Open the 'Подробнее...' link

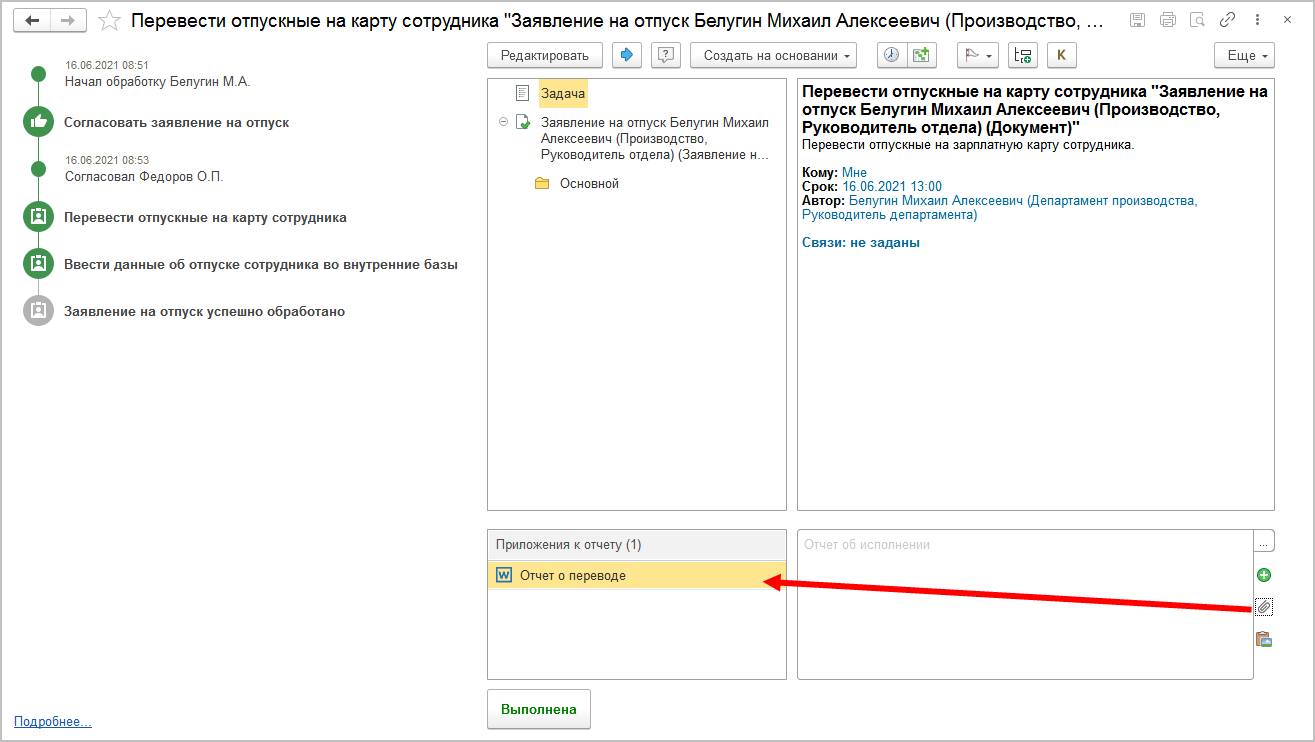(x=53, y=721)
